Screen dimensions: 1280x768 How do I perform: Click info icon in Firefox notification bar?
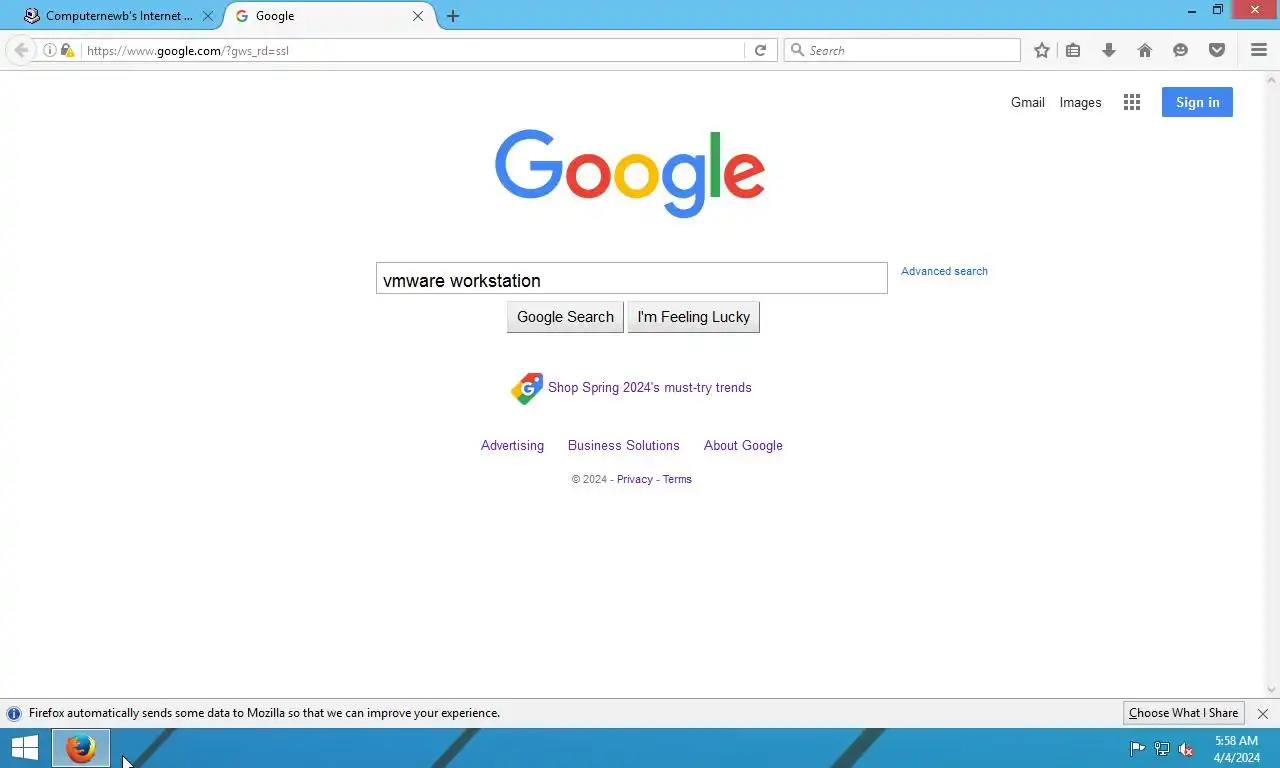click(14, 714)
